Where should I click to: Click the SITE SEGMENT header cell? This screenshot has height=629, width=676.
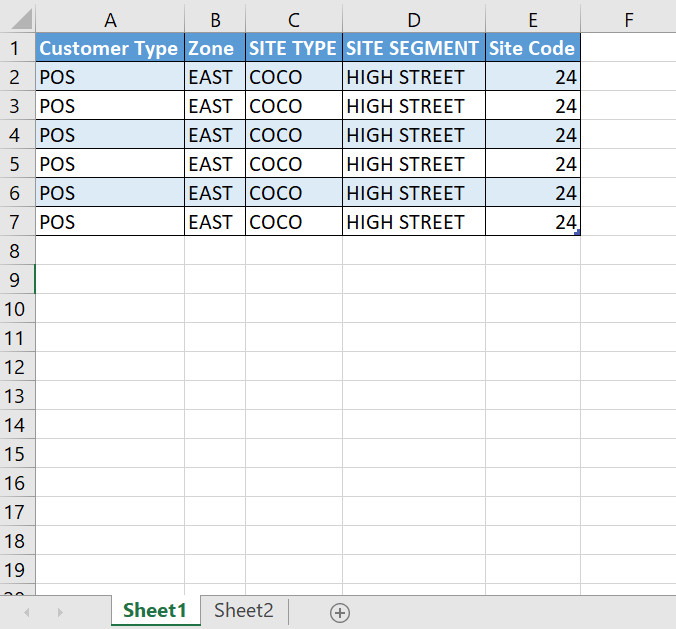414,47
